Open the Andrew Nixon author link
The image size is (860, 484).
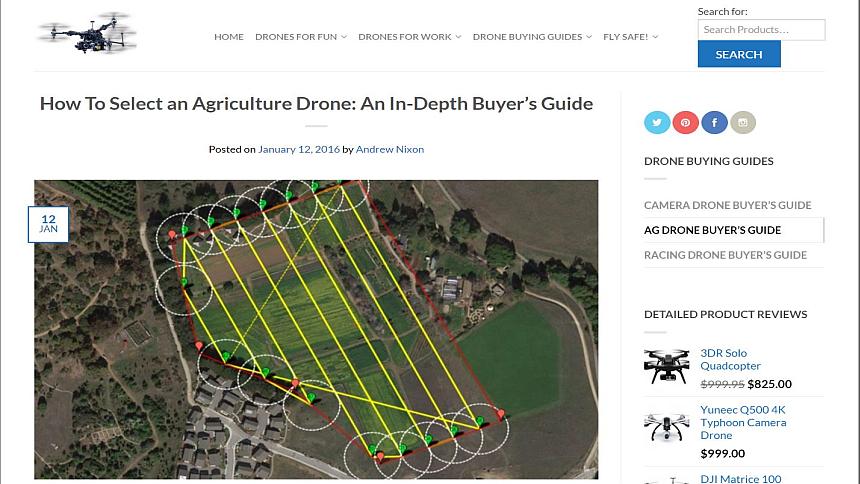[389, 149]
